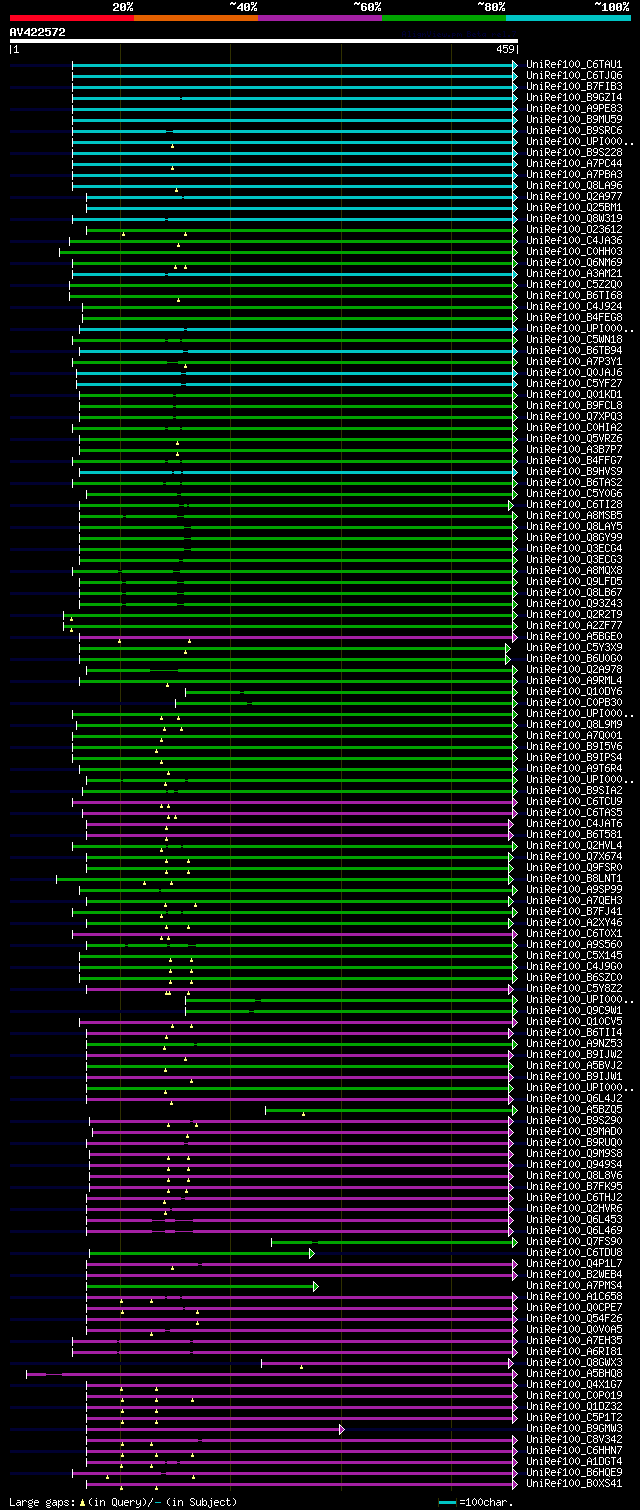Viewport: 640px width, 1510px height.
Task: Click label UniRef100_C6TDU8
Action: tap(574, 1252)
